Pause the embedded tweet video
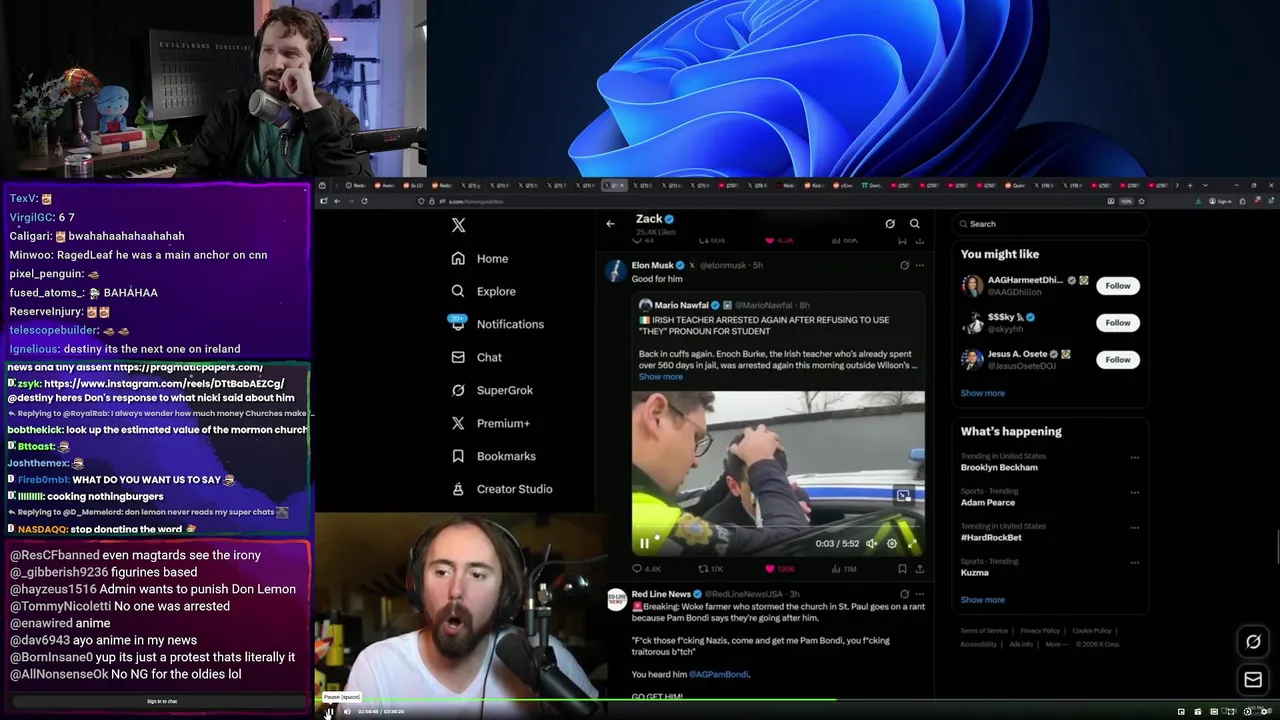 click(x=644, y=543)
